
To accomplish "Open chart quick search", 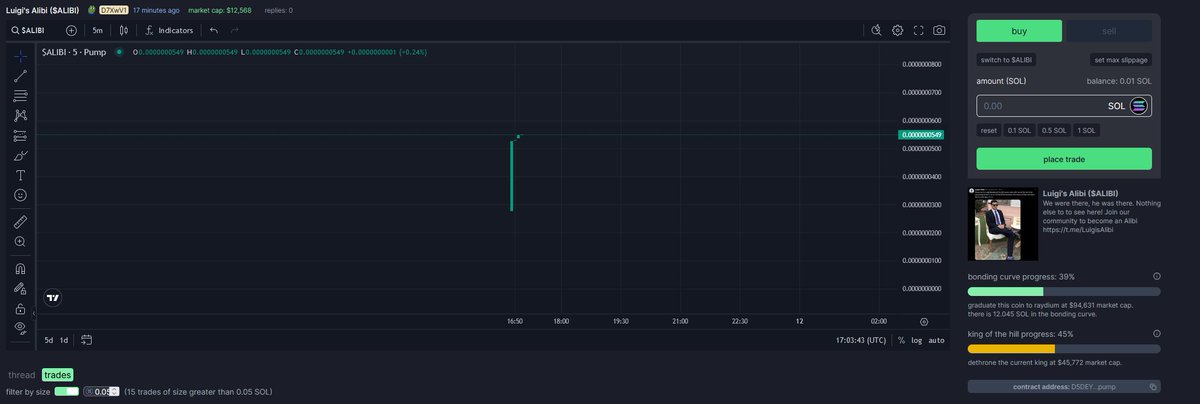I will click(x=877, y=30).
